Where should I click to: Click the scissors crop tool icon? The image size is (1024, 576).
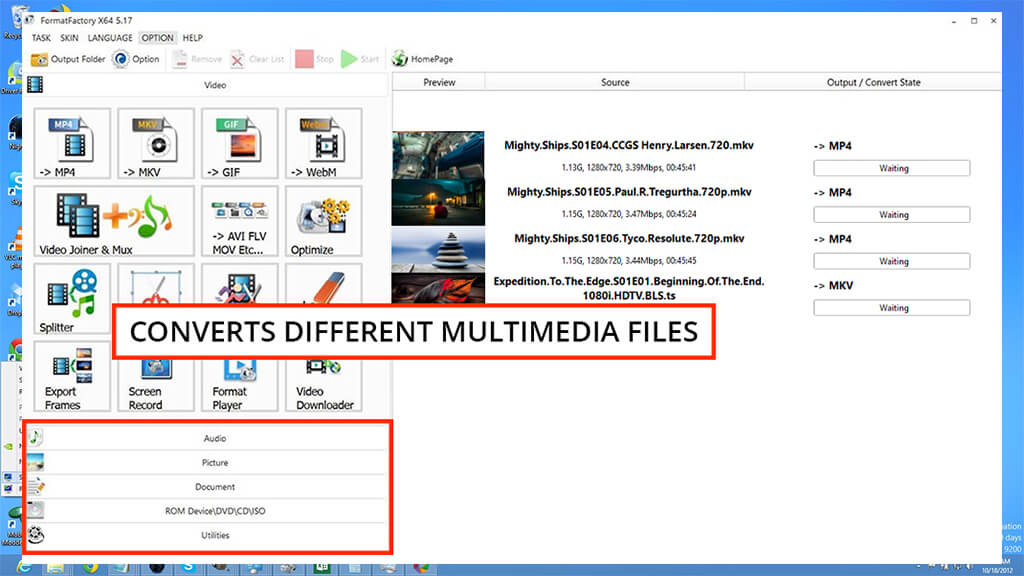(156, 285)
